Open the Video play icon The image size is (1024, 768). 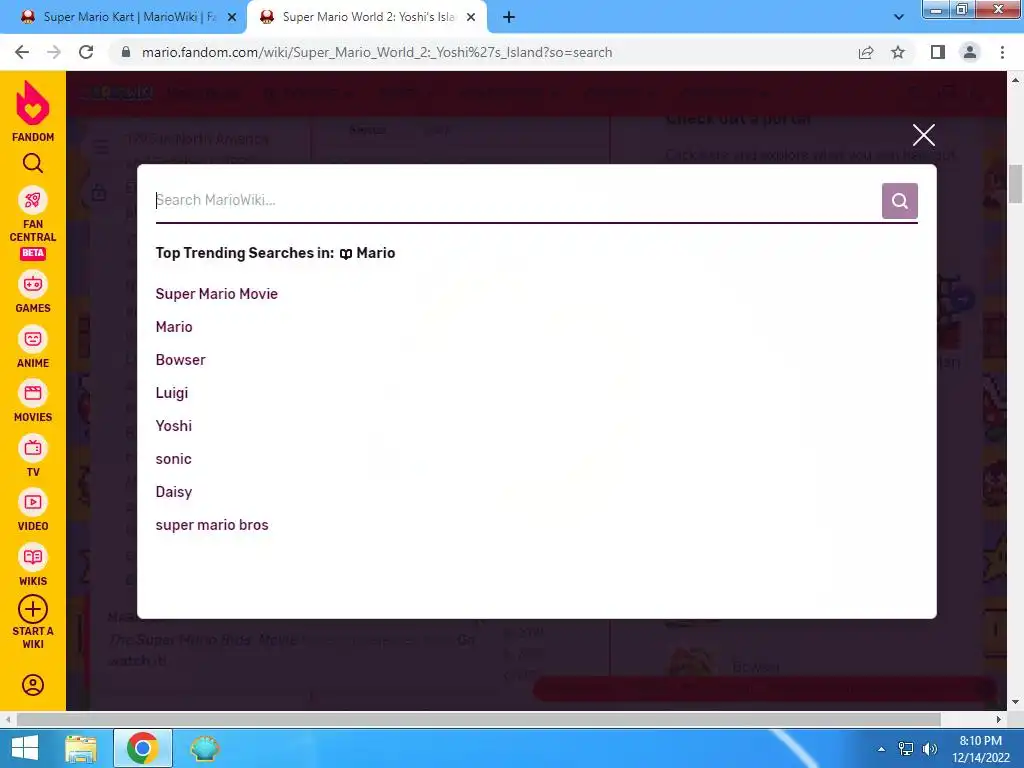tap(33, 502)
